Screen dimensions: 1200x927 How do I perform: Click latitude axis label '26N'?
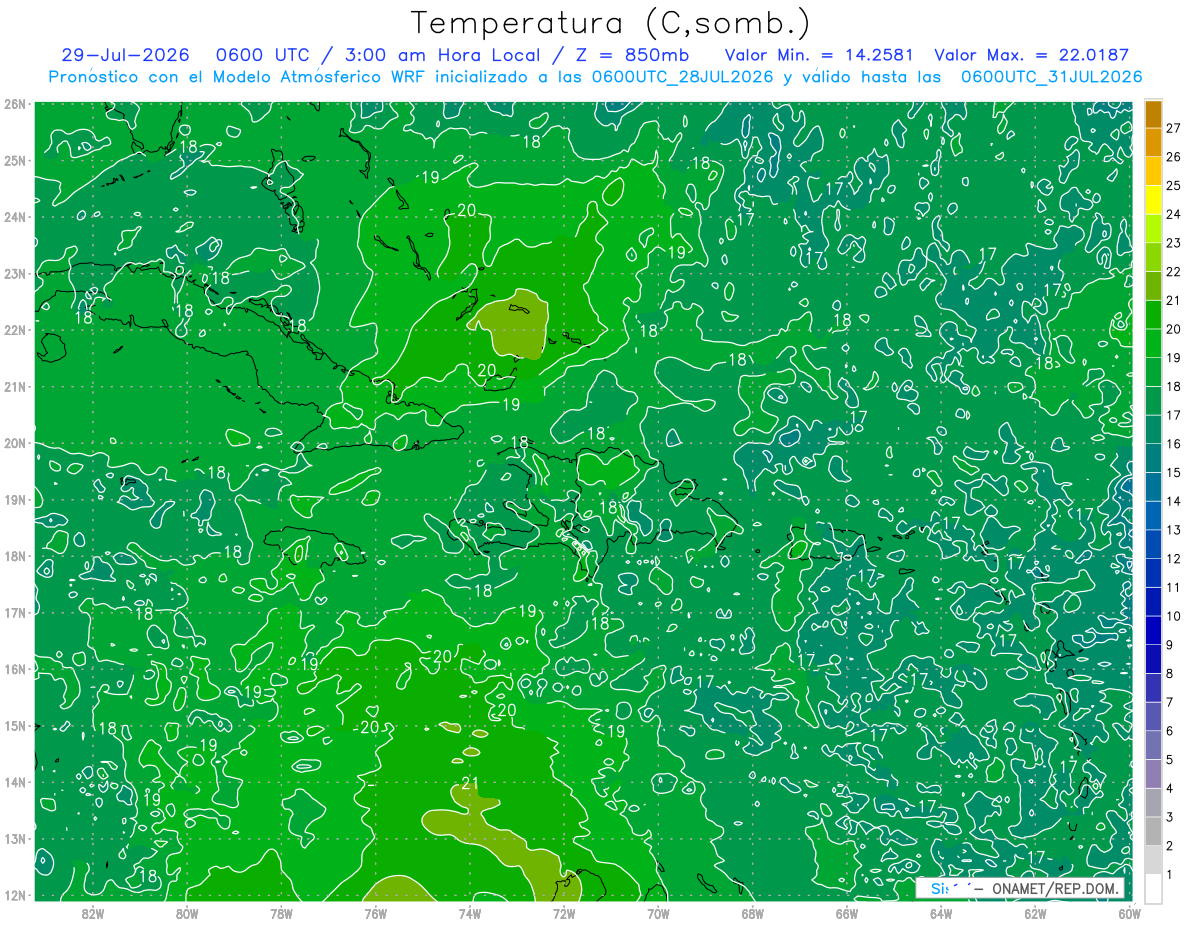[x=14, y=104]
